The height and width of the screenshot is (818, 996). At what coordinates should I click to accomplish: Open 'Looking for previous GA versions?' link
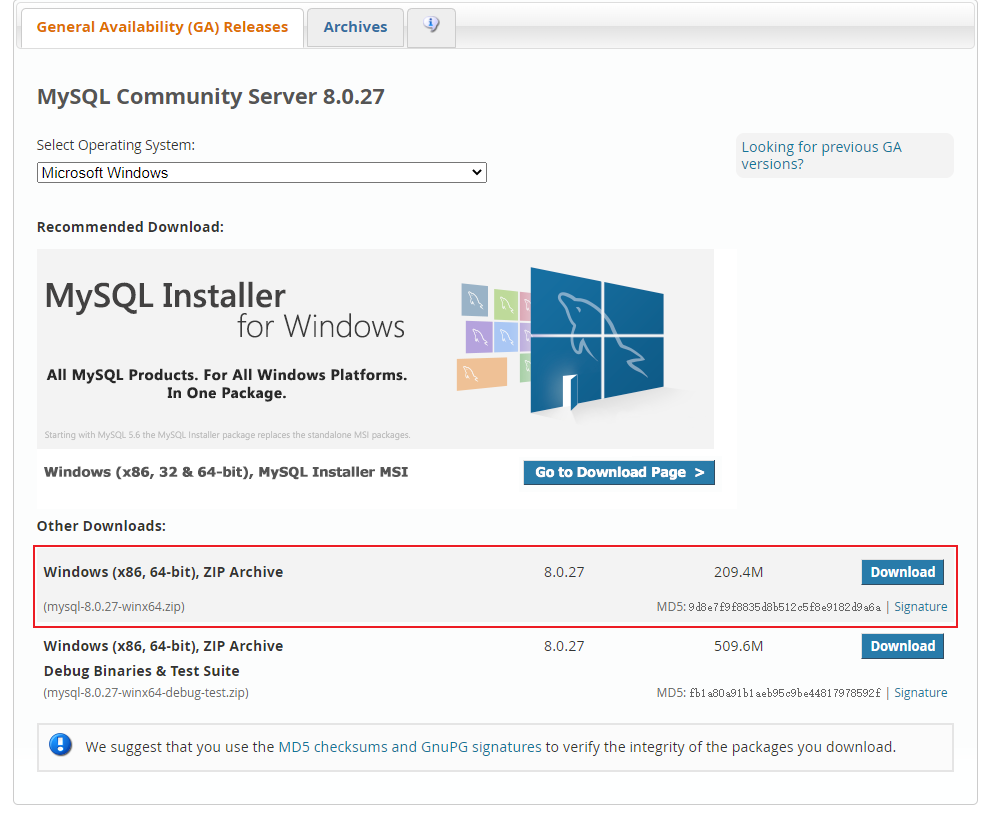point(821,155)
